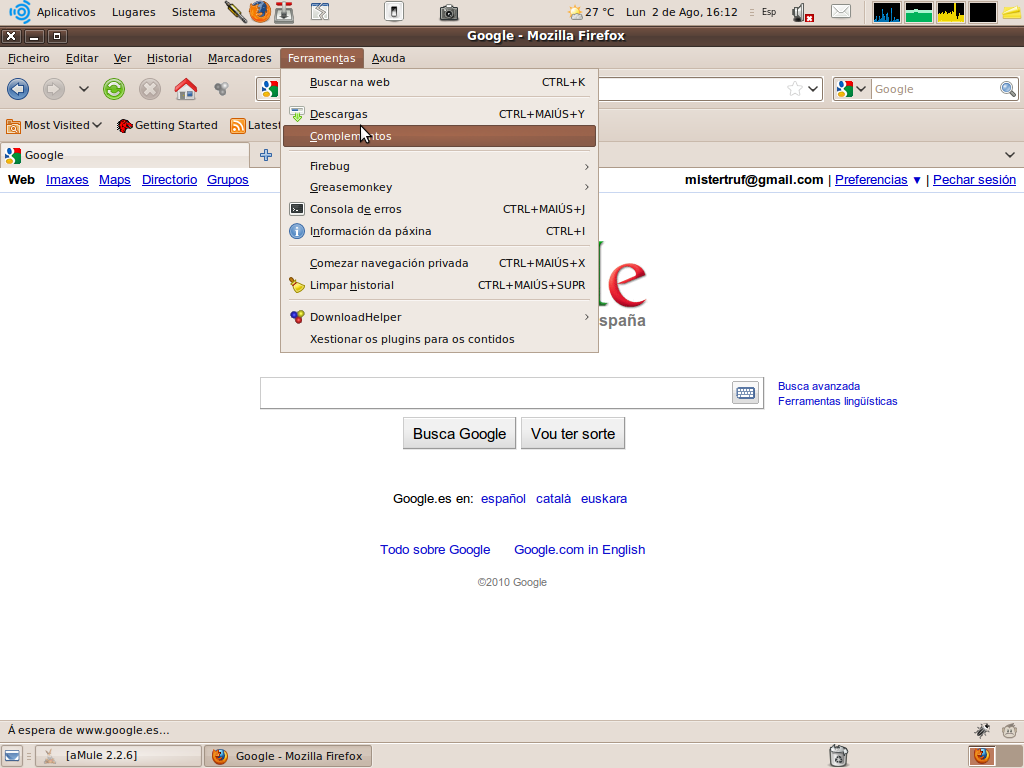The width and height of the screenshot is (1024, 768).
Task: Click the blue system monitor graph
Action: coord(886,12)
